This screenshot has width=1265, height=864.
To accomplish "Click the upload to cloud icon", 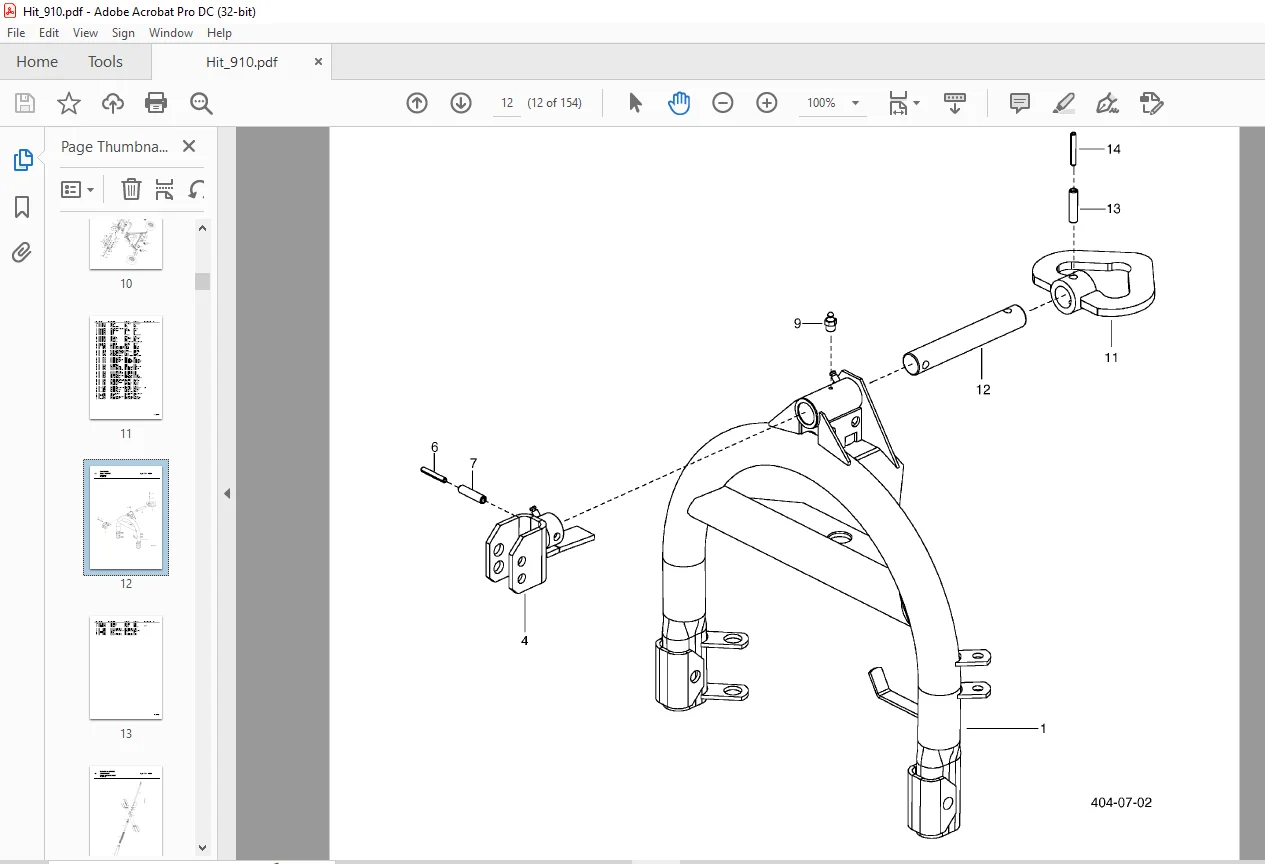I will 113,103.
